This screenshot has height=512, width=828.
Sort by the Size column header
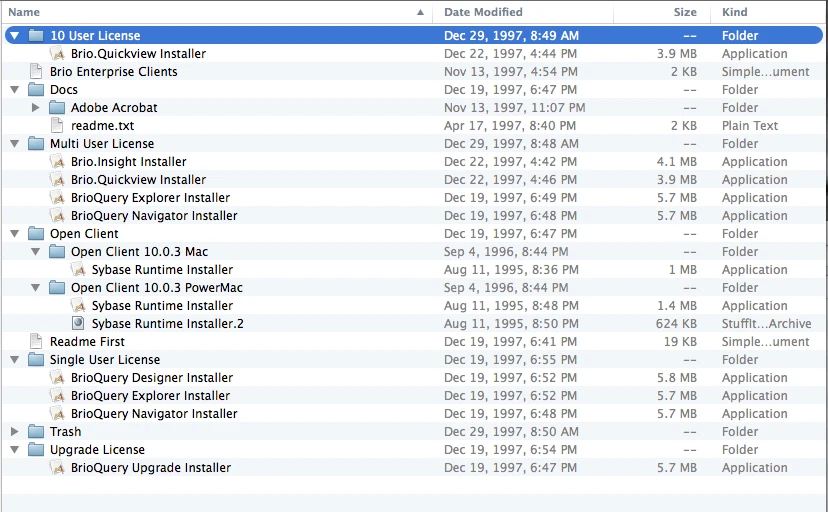click(x=662, y=12)
